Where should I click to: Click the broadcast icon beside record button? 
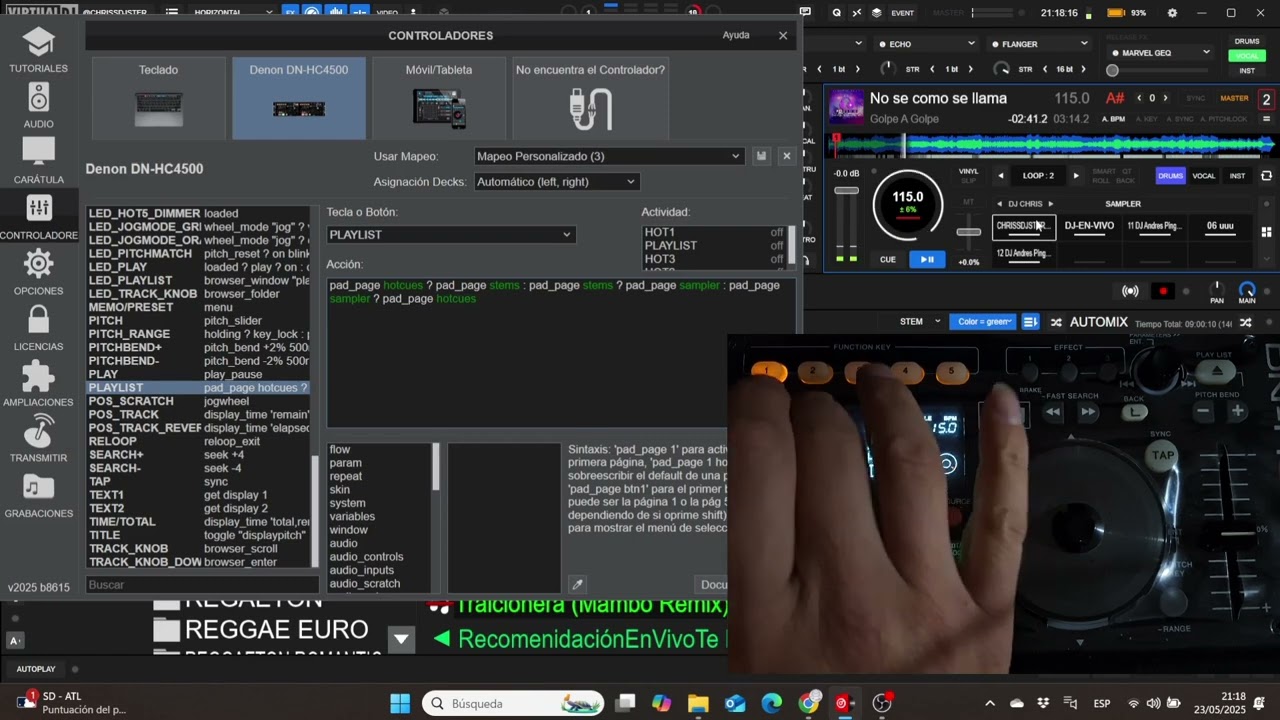click(1130, 291)
